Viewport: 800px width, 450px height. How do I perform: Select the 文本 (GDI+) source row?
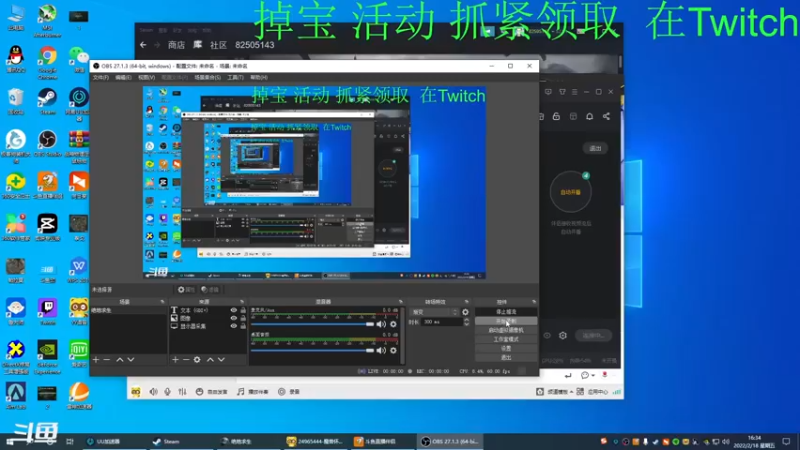tap(208, 310)
